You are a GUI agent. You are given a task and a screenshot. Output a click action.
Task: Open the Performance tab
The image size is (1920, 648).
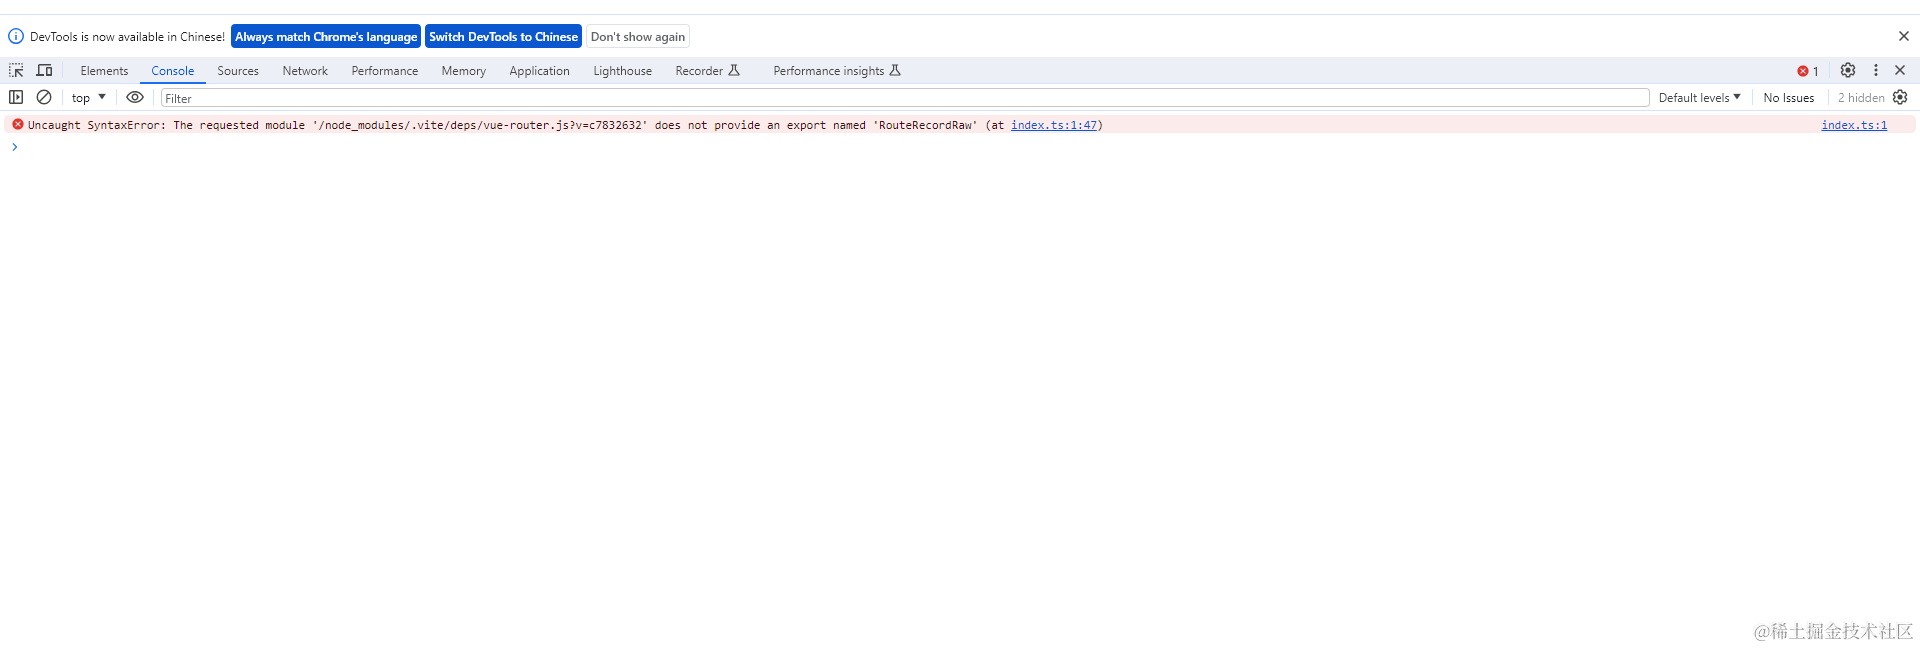coord(385,71)
